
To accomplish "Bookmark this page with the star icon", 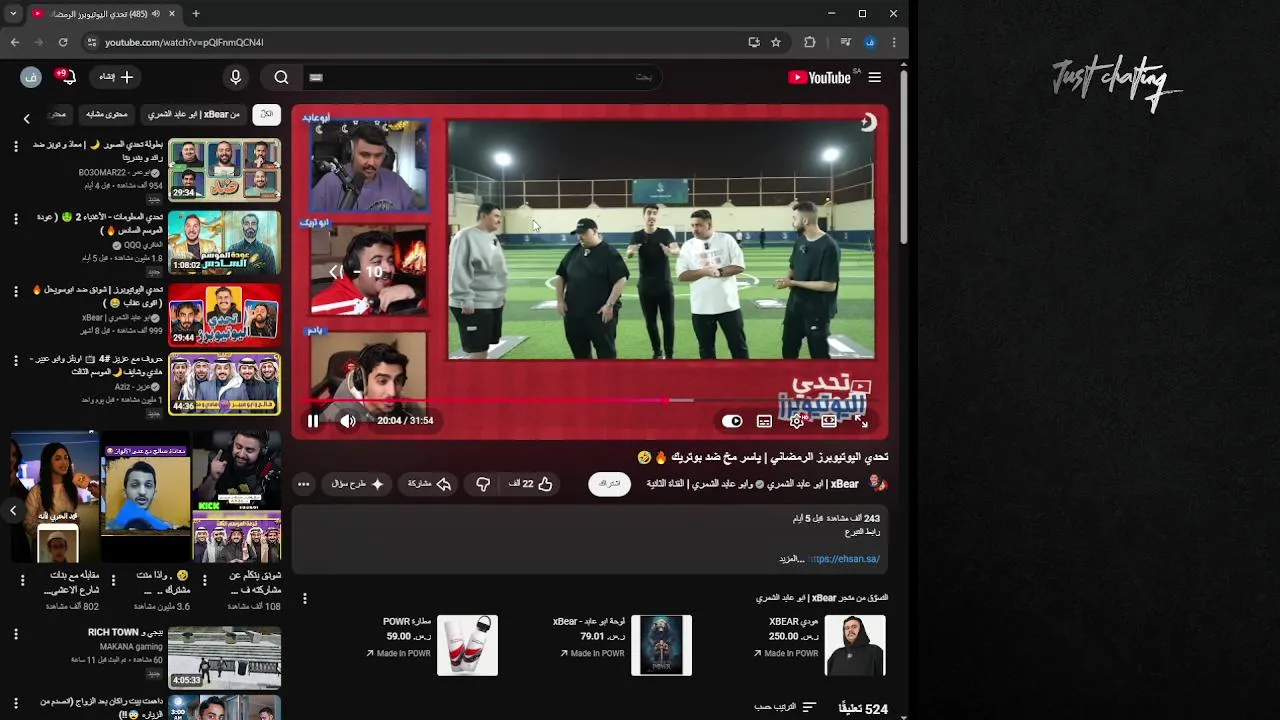I will point(776,42).
